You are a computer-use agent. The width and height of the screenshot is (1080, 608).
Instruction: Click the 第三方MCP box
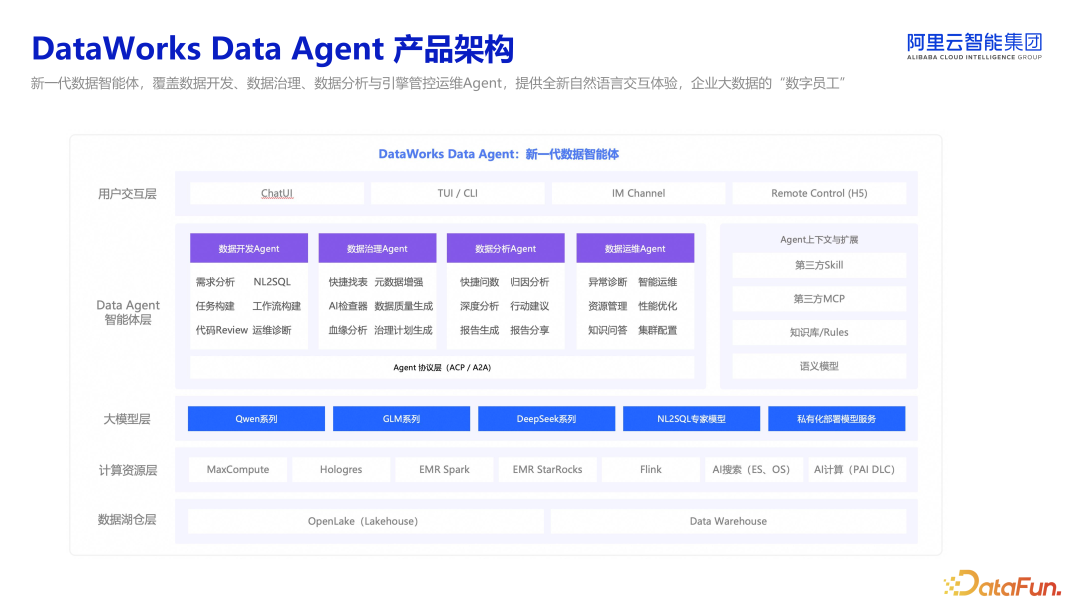point(819,299)
